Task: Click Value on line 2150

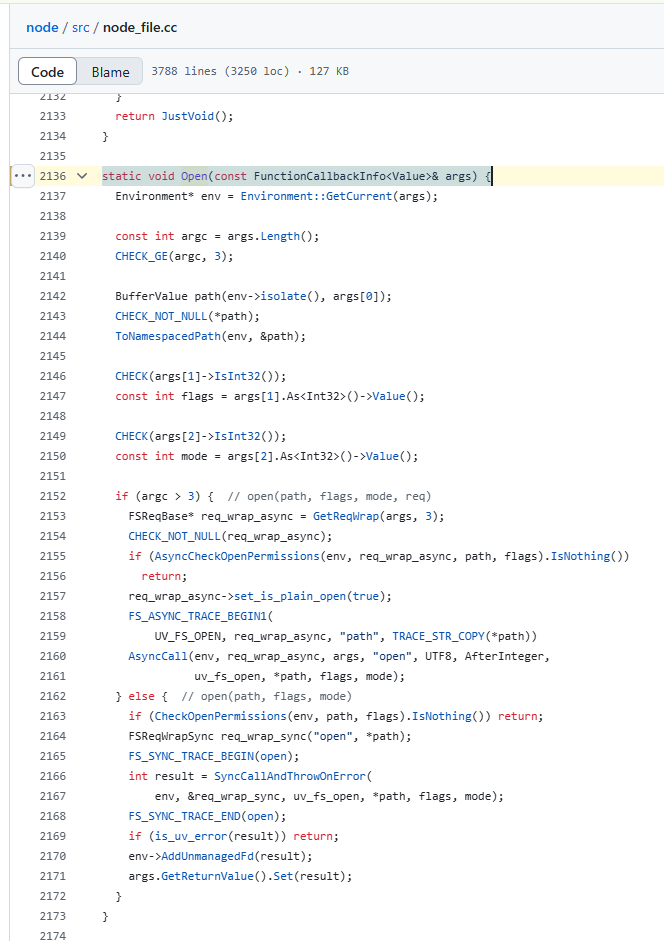Action: click(x=382, y=456)
